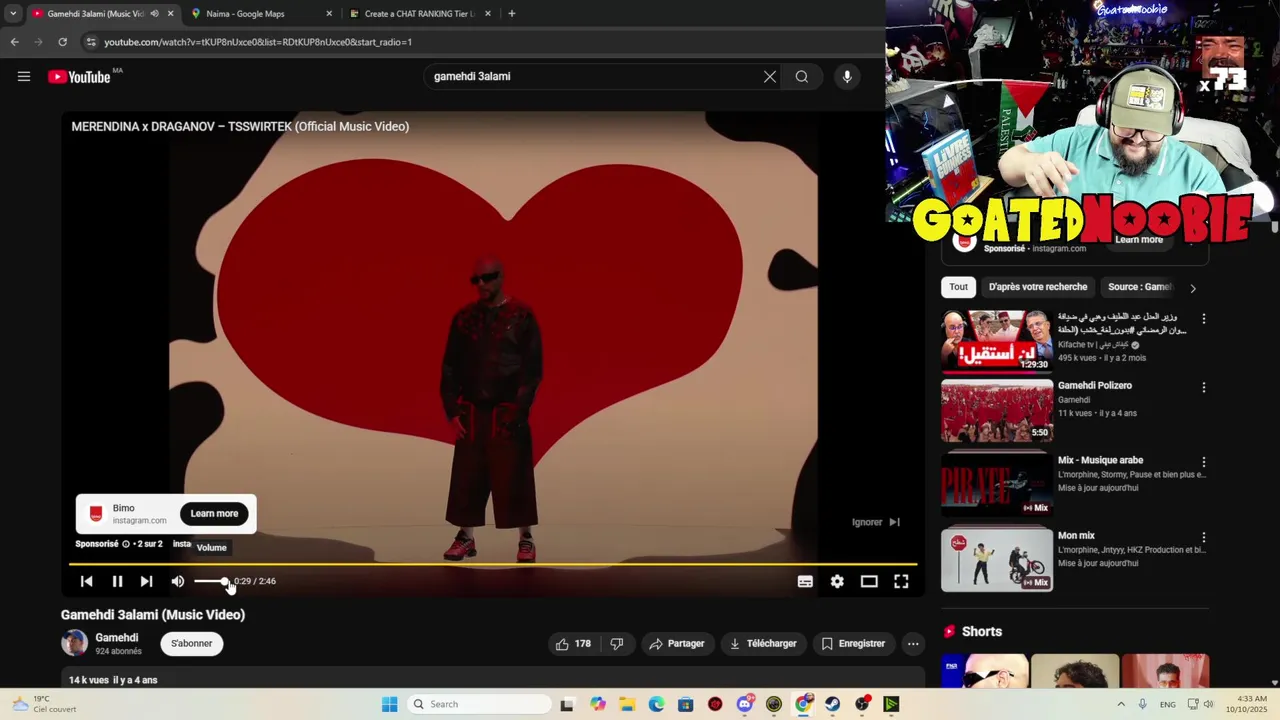This screenshot has width=1280, height=720.
Task: Open the weather widget showing 19°C
Action: point(45,704)
